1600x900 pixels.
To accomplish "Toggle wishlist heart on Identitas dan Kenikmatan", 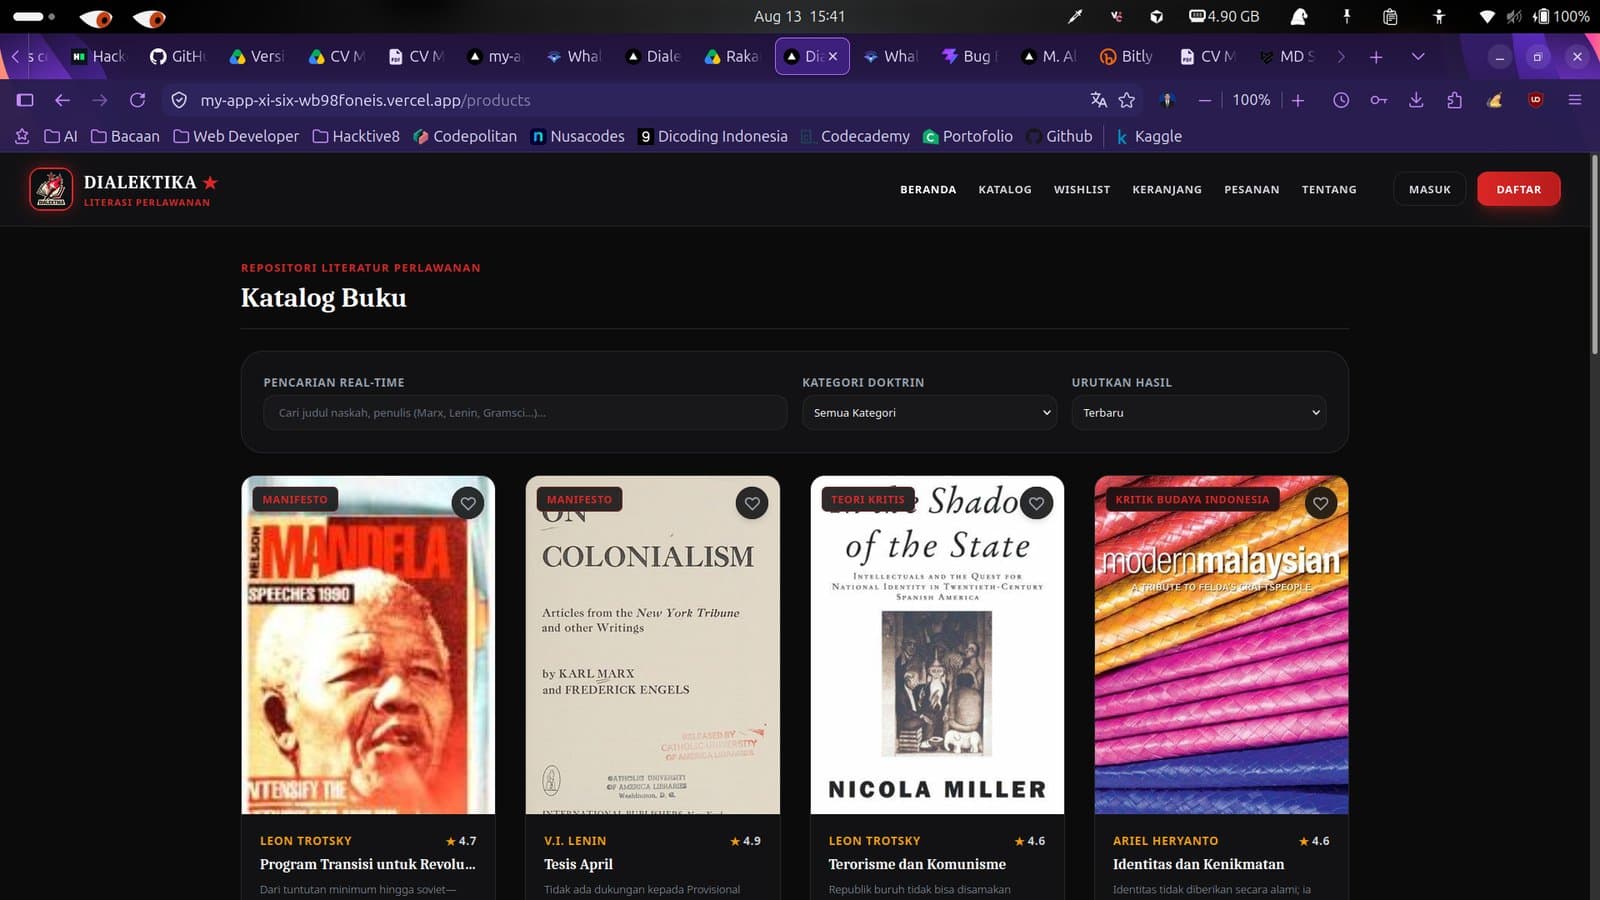I will pyautogui.click(x=1321, y=503).
